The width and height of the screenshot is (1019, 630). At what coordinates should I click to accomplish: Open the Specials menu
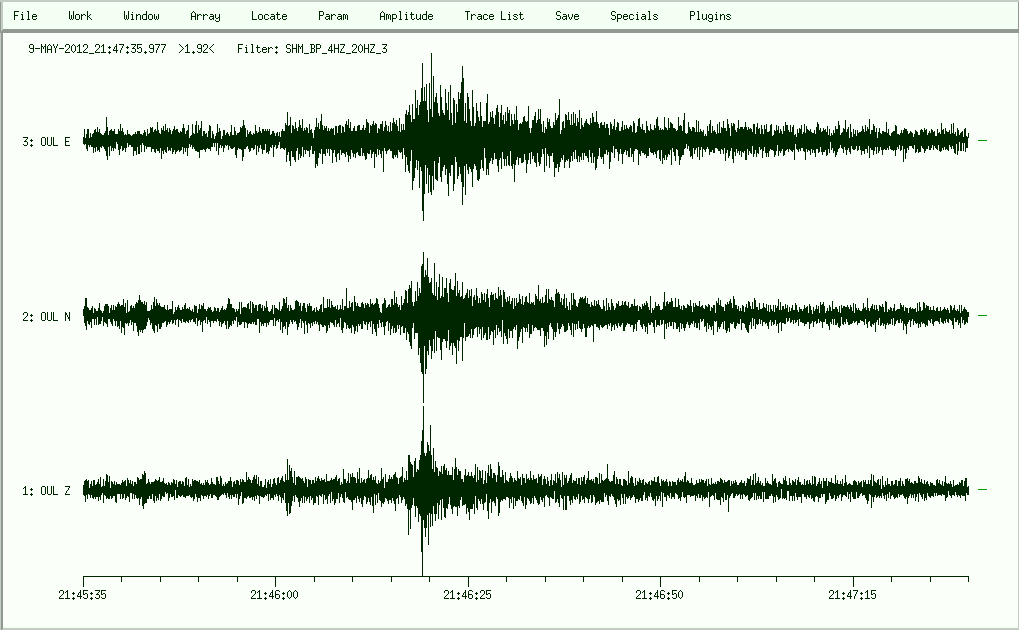tap(634, 16)
